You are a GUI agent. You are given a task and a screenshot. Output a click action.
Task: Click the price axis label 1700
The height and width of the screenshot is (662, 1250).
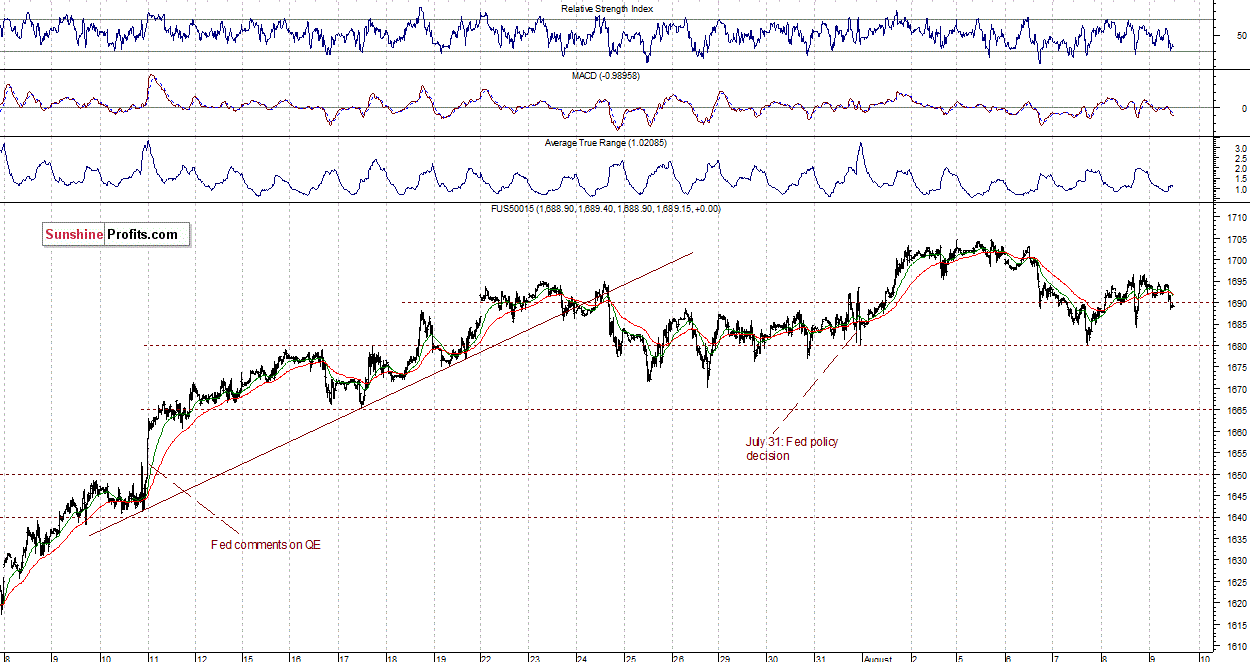(x=1237, y=261)
